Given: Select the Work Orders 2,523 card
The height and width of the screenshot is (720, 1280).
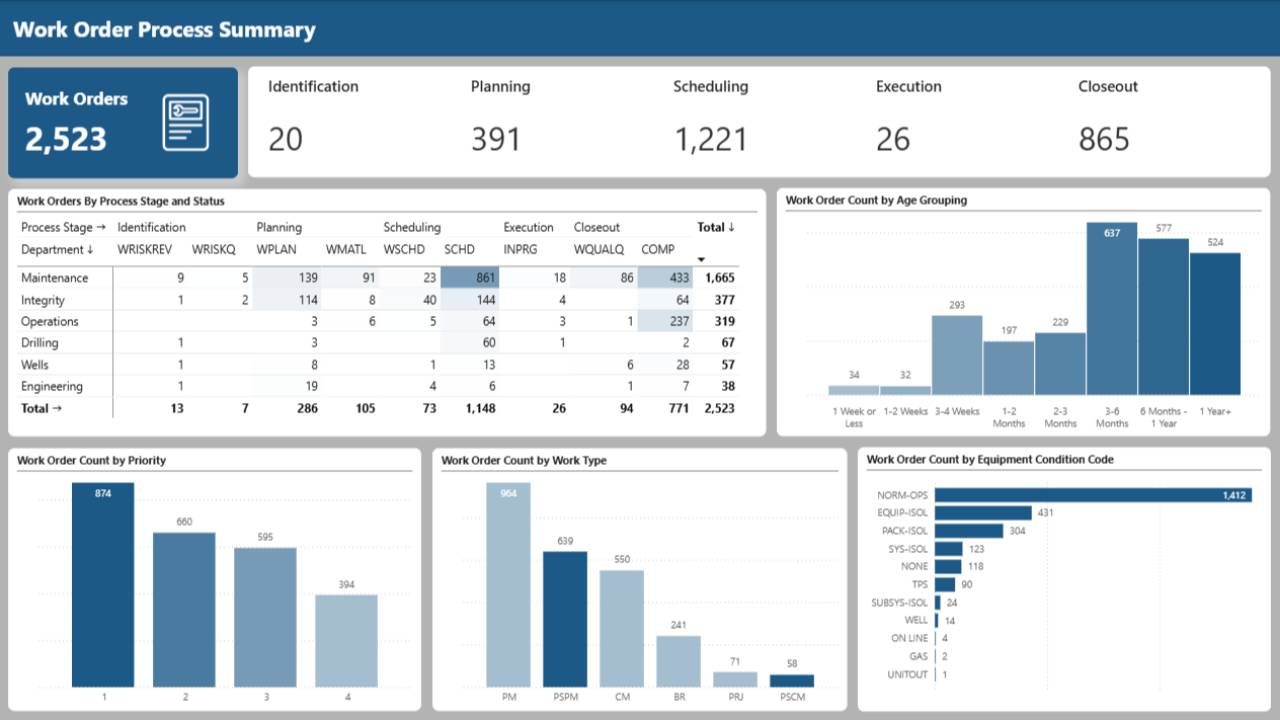Looking at the screenshot, I should 123,123.
